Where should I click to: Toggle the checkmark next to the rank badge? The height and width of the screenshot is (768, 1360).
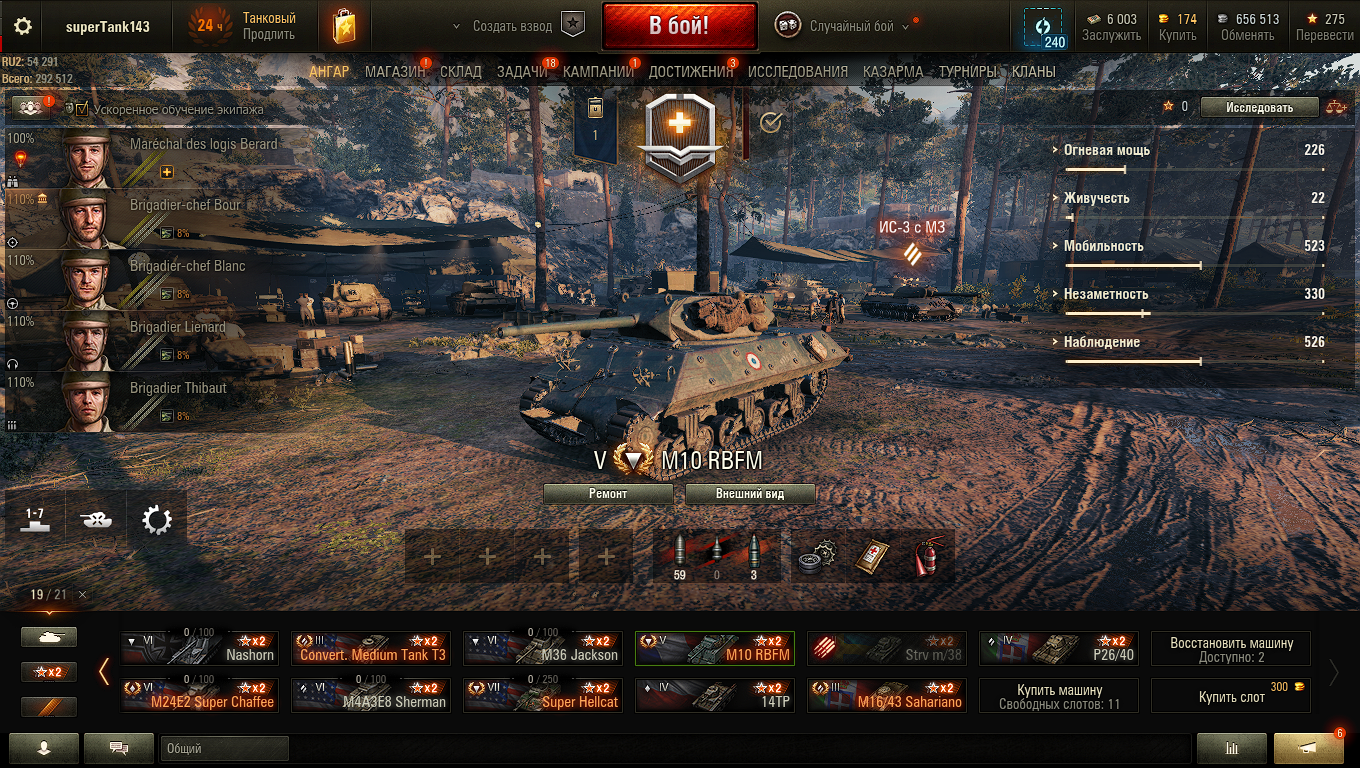(771, 123)
